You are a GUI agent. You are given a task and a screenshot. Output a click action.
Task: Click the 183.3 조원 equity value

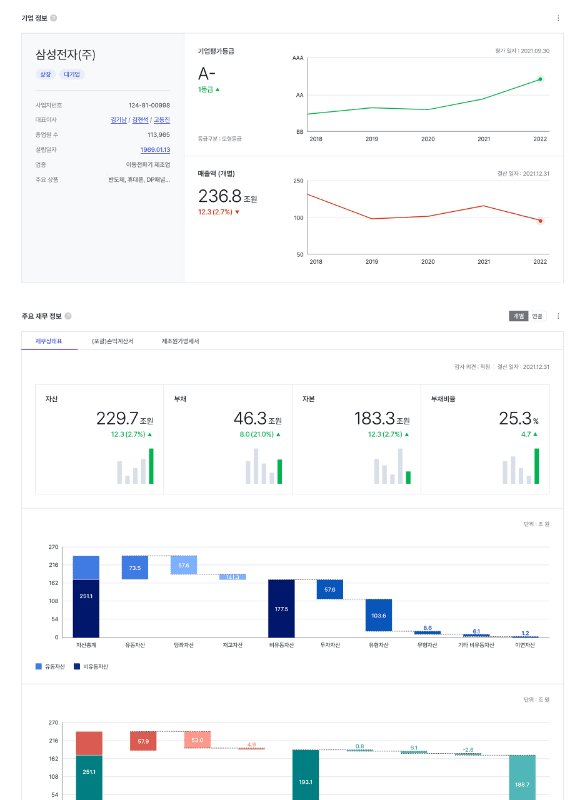click(x=382, y=418)
